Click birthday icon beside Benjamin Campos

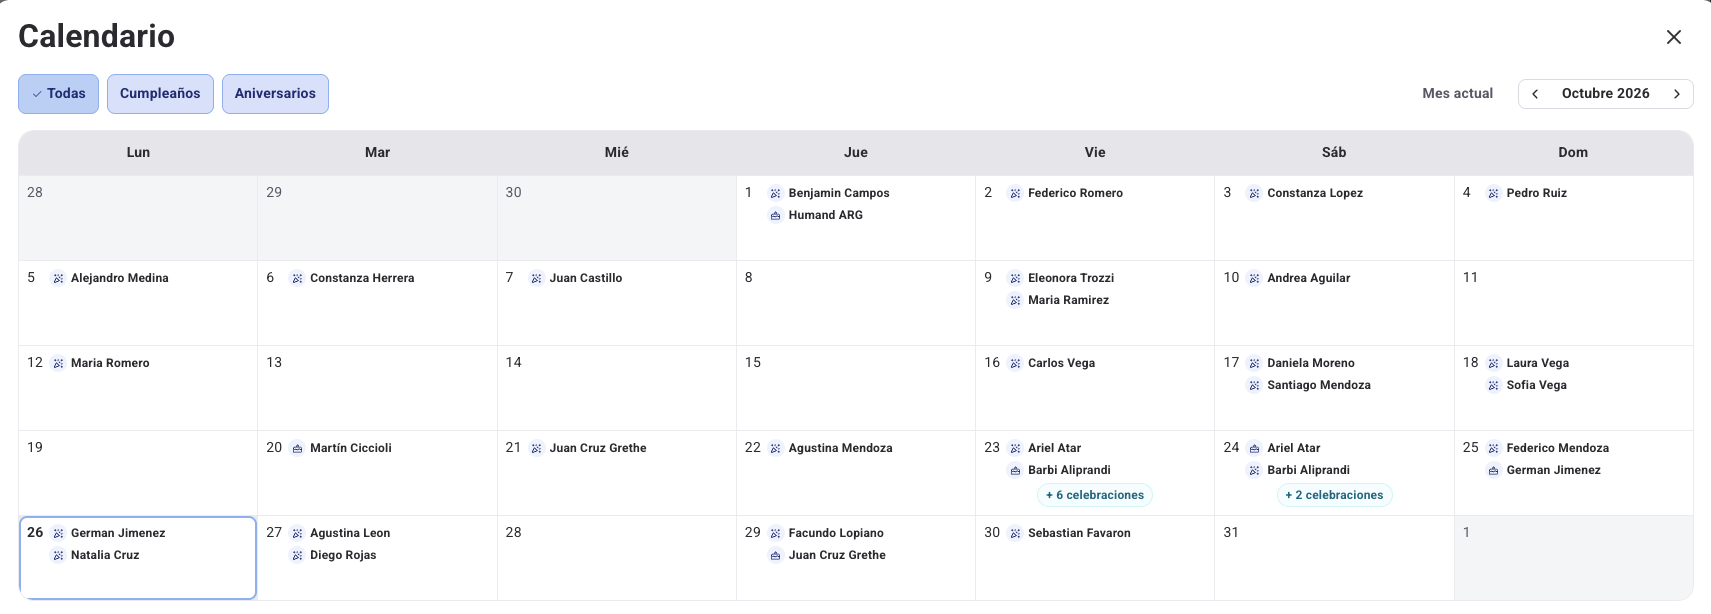click(775, 193)
